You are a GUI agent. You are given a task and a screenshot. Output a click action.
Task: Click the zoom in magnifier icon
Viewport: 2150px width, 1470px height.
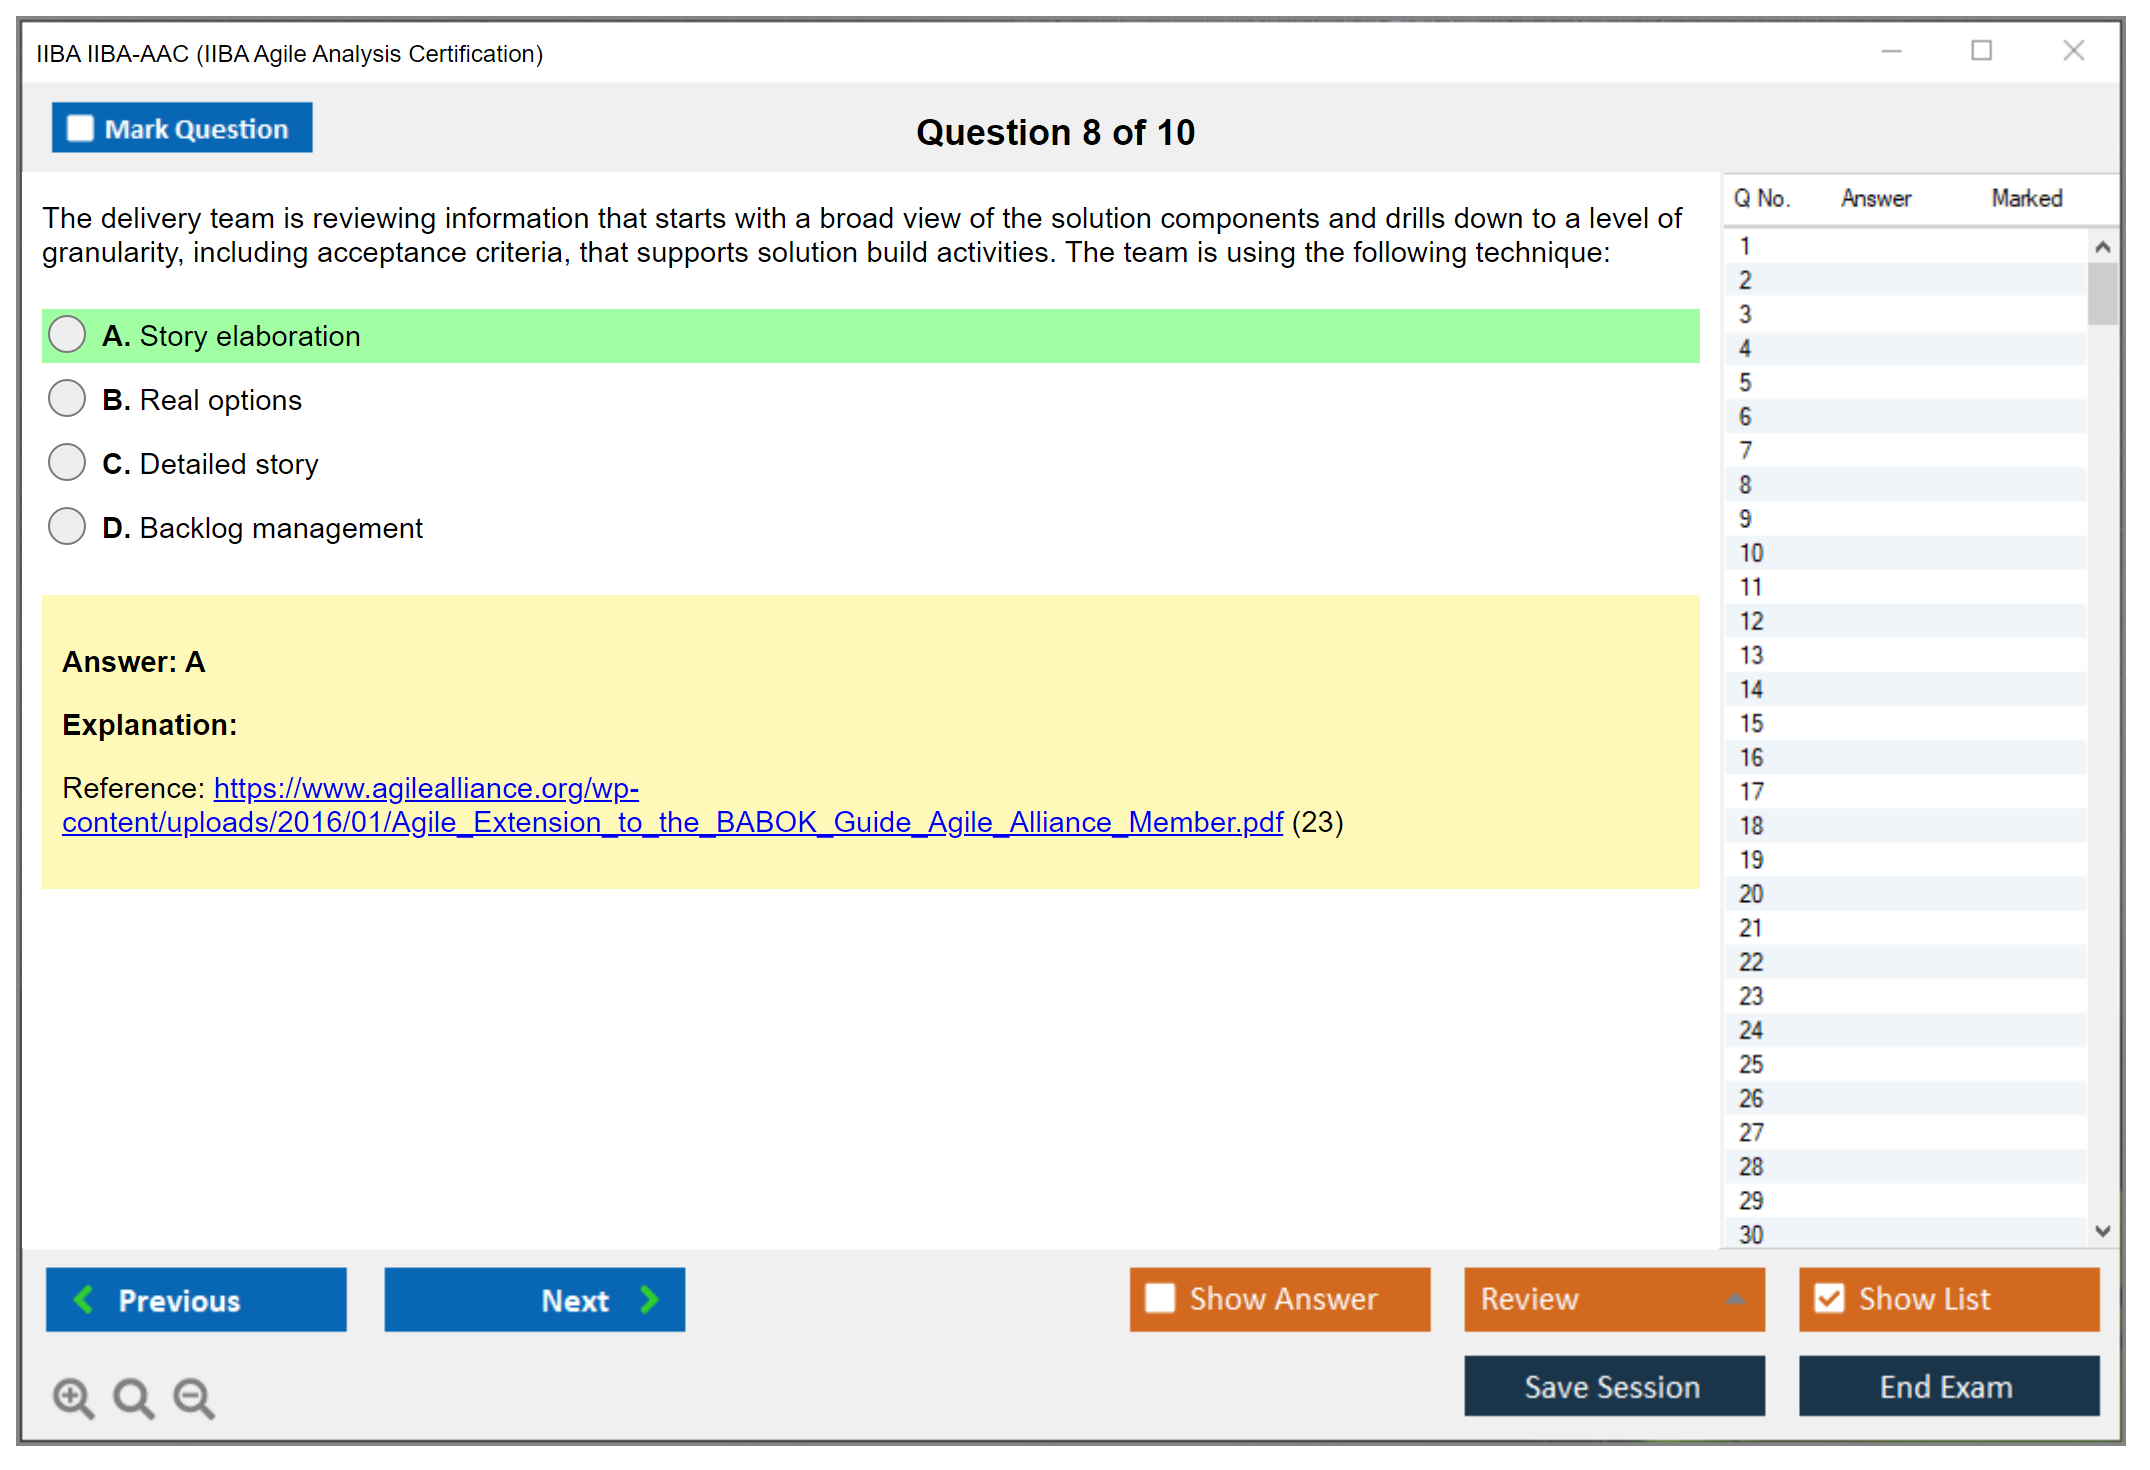[72, 1397]
